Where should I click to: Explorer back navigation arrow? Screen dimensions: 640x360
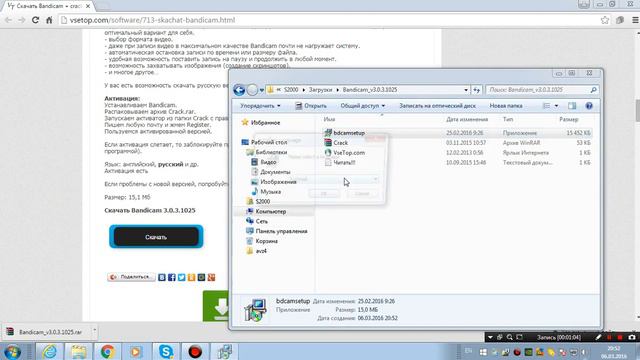tap(239, 90)
